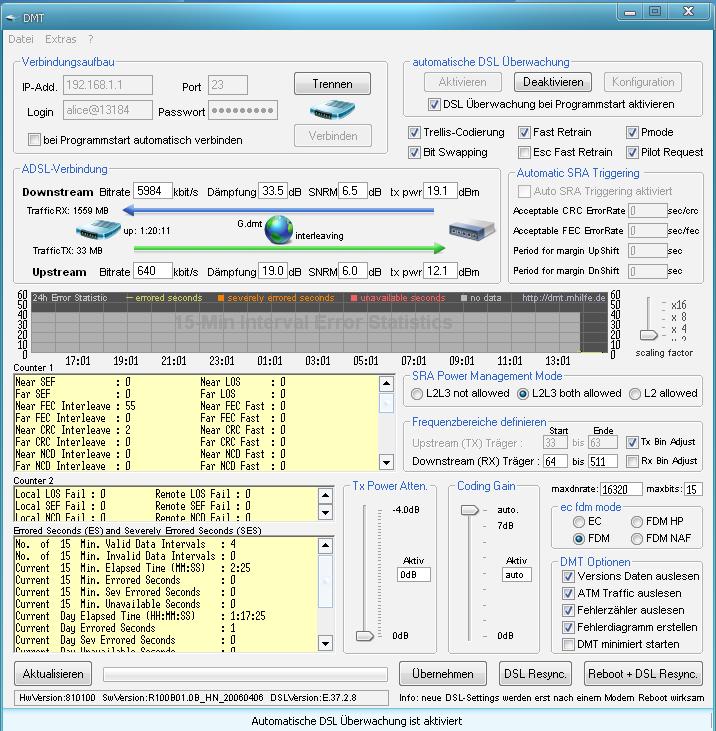Open the Datei menu
The height and width of the screenshot is (731, 716).
coord(21,39)
